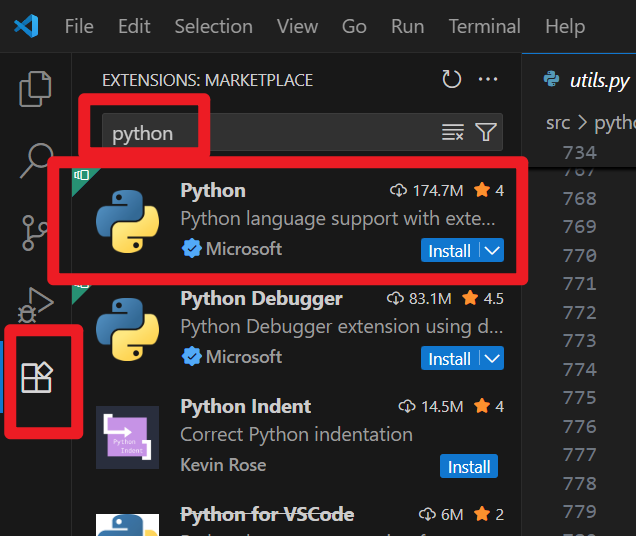Click the Python file icon on utils.py tab
The image size is (636, 536).
pos(551,79)
